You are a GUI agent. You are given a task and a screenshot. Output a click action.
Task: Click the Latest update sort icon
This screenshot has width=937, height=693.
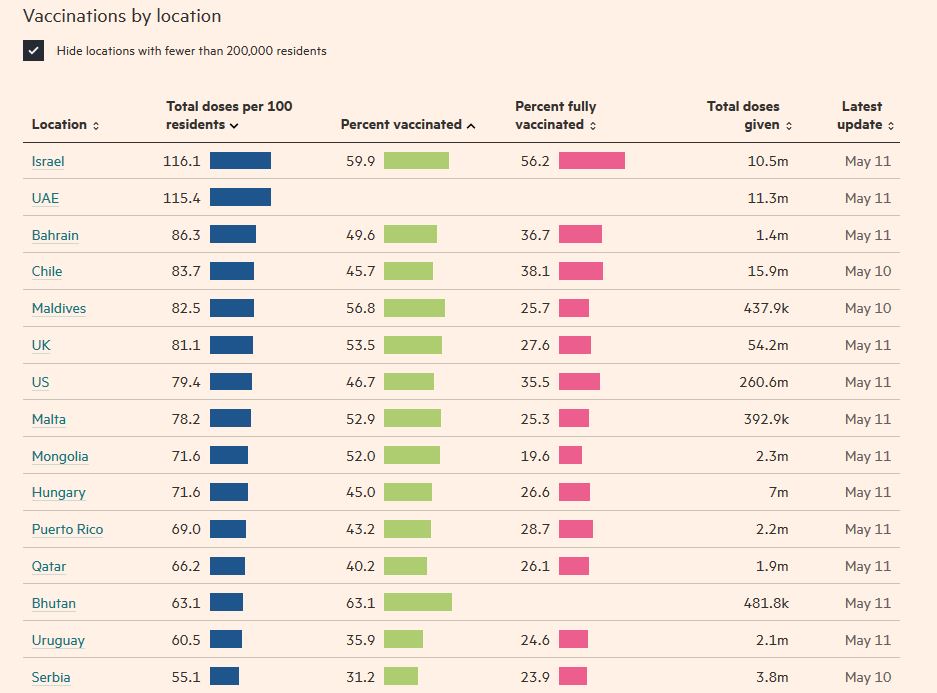[x=890, y=126]
